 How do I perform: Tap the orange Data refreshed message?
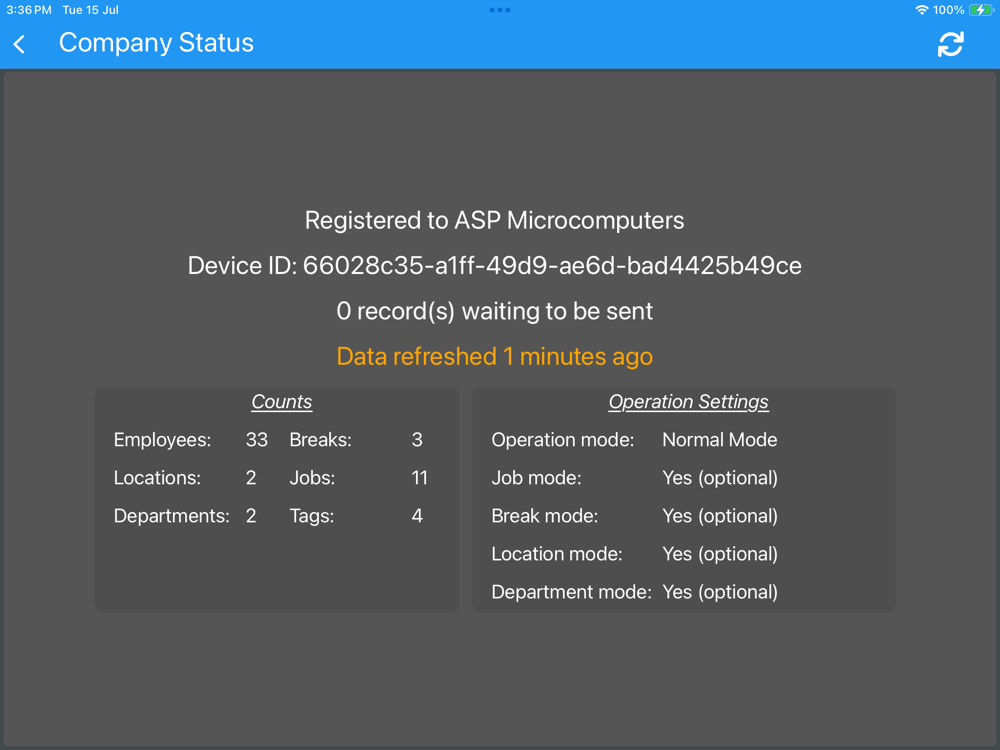point(494,357)
